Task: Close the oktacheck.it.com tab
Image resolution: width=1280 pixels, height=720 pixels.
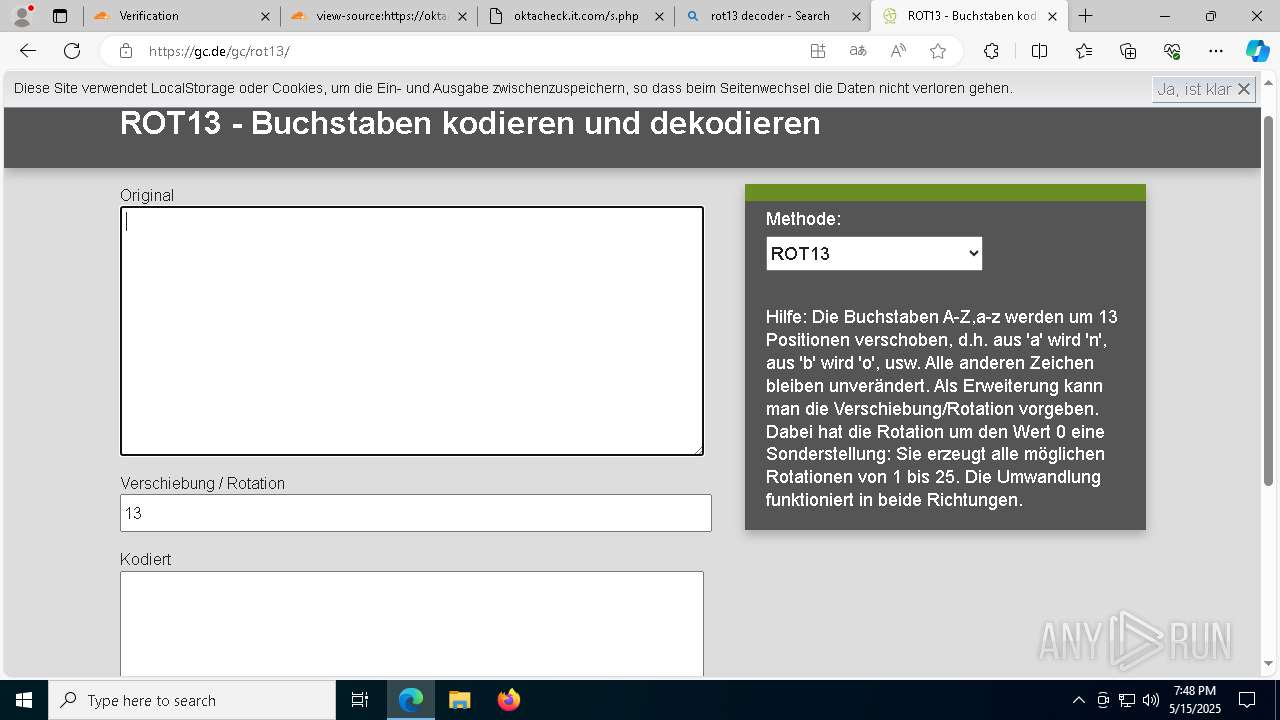Action: [659, 16]
